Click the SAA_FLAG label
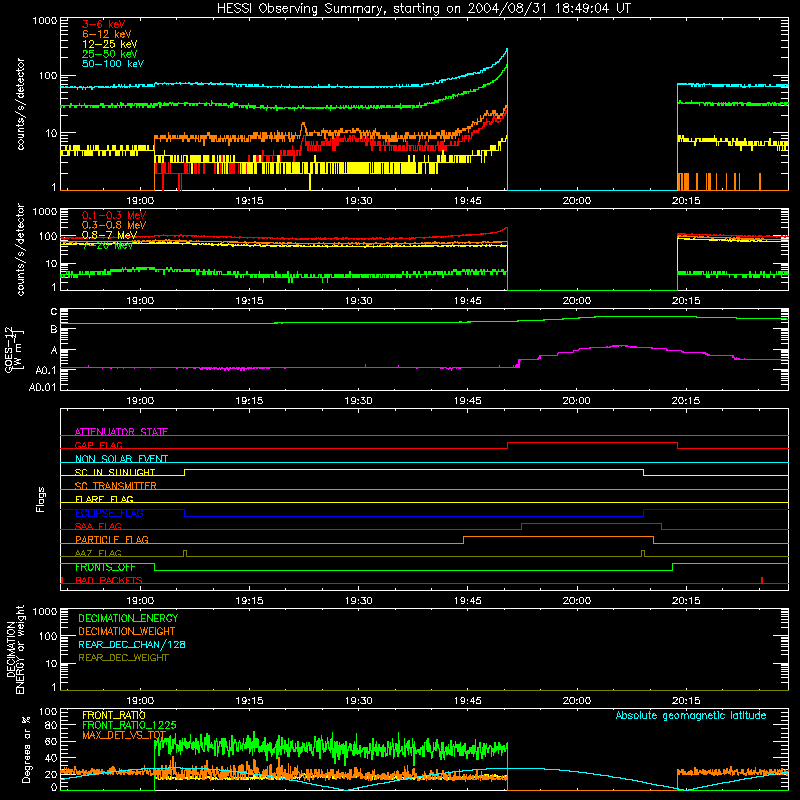Viewport: 800px width, 800px height. pos(98,526)
